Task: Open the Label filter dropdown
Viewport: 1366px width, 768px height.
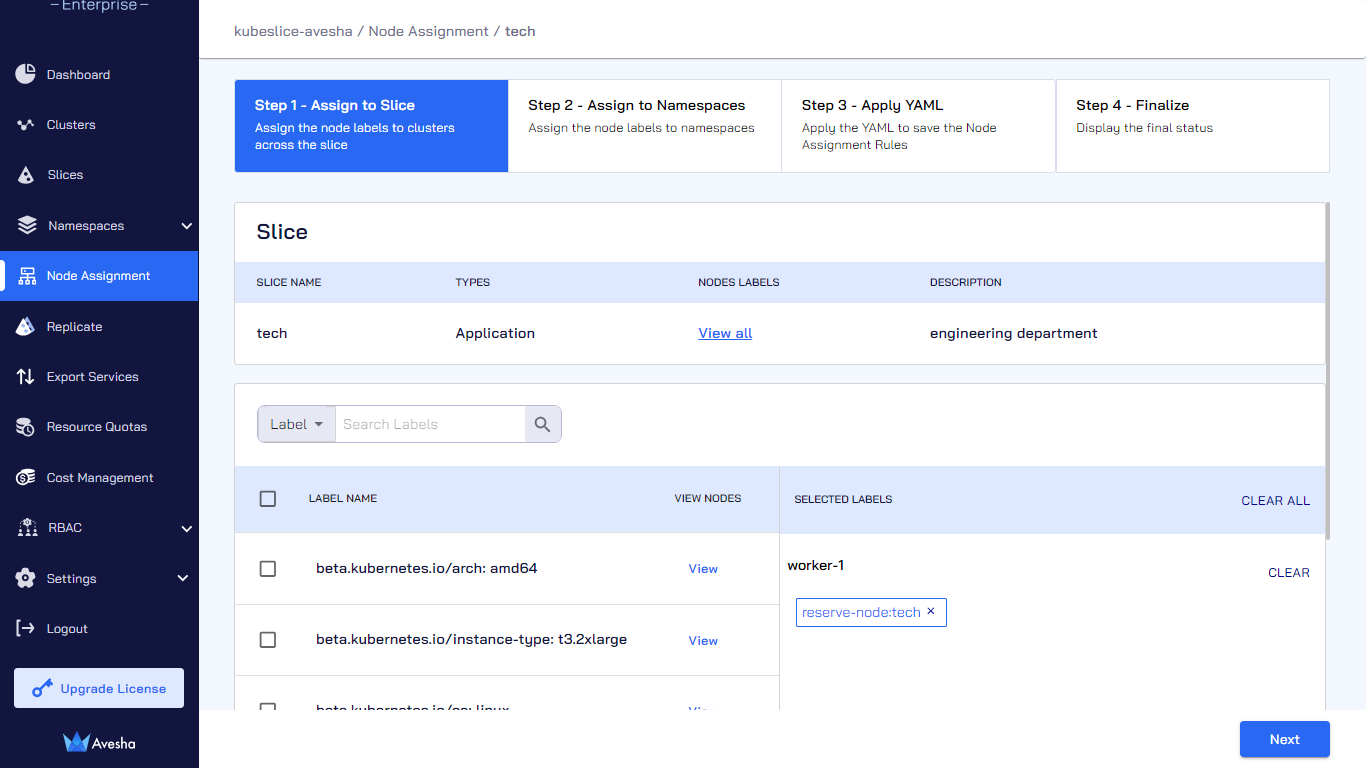Action: (296, 424)
